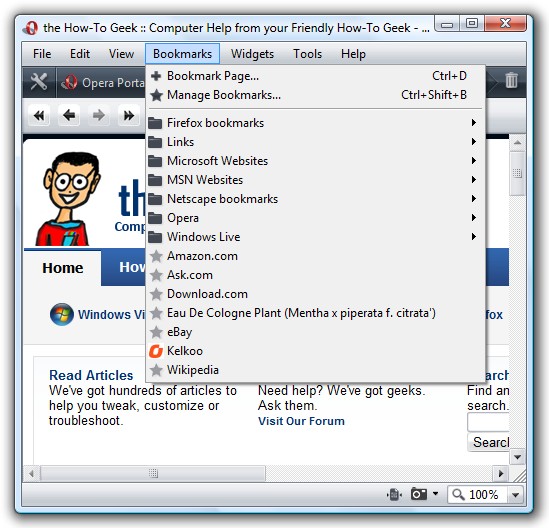The height and width of the screenshot is (528, 549).
Task: Expand MSN Websites submenu arrow
Action: pyautogui.click(x=474, y=180)
